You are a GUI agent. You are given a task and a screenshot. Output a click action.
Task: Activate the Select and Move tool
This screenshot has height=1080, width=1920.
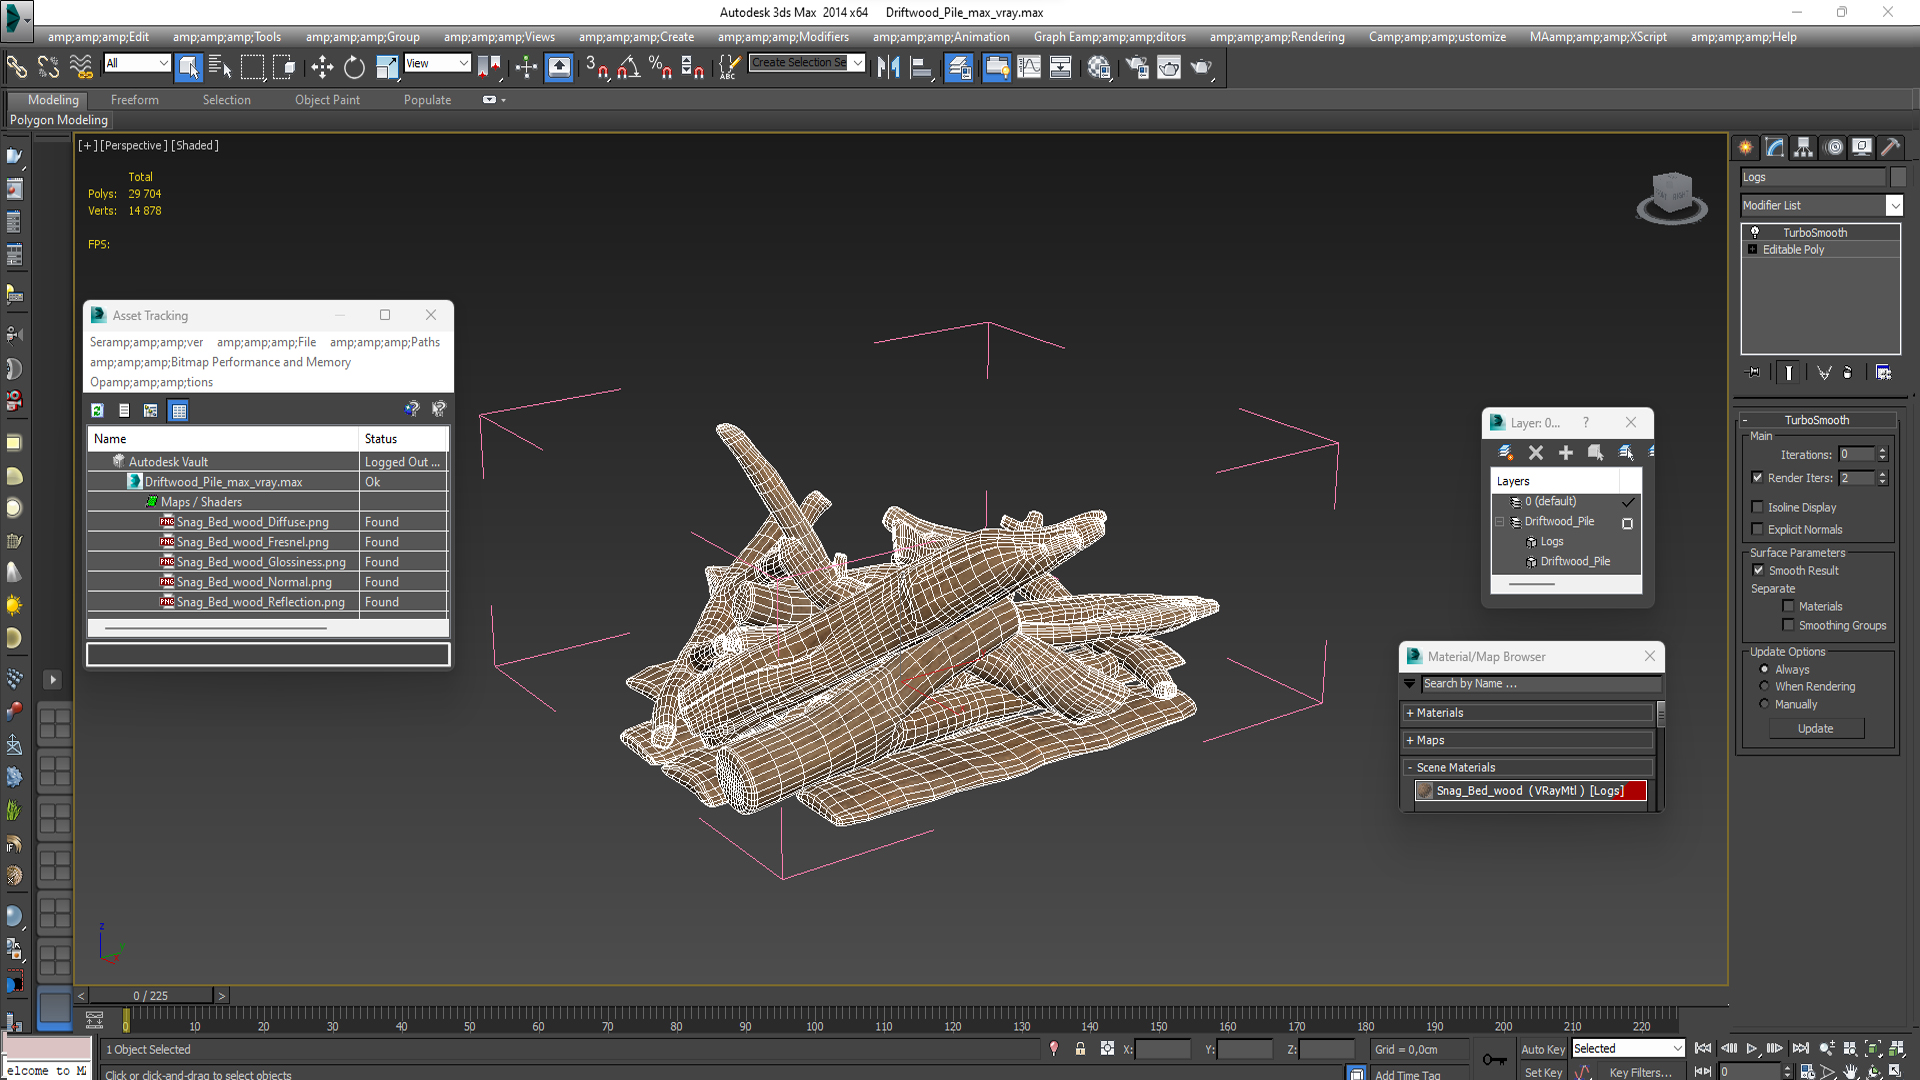click(x=322, y=67)
